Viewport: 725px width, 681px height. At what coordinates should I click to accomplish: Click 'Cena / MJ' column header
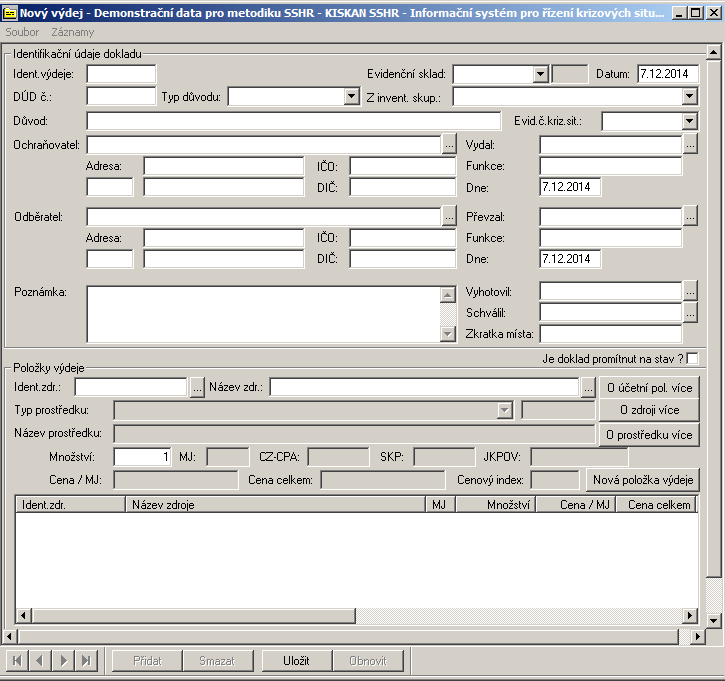576,504
